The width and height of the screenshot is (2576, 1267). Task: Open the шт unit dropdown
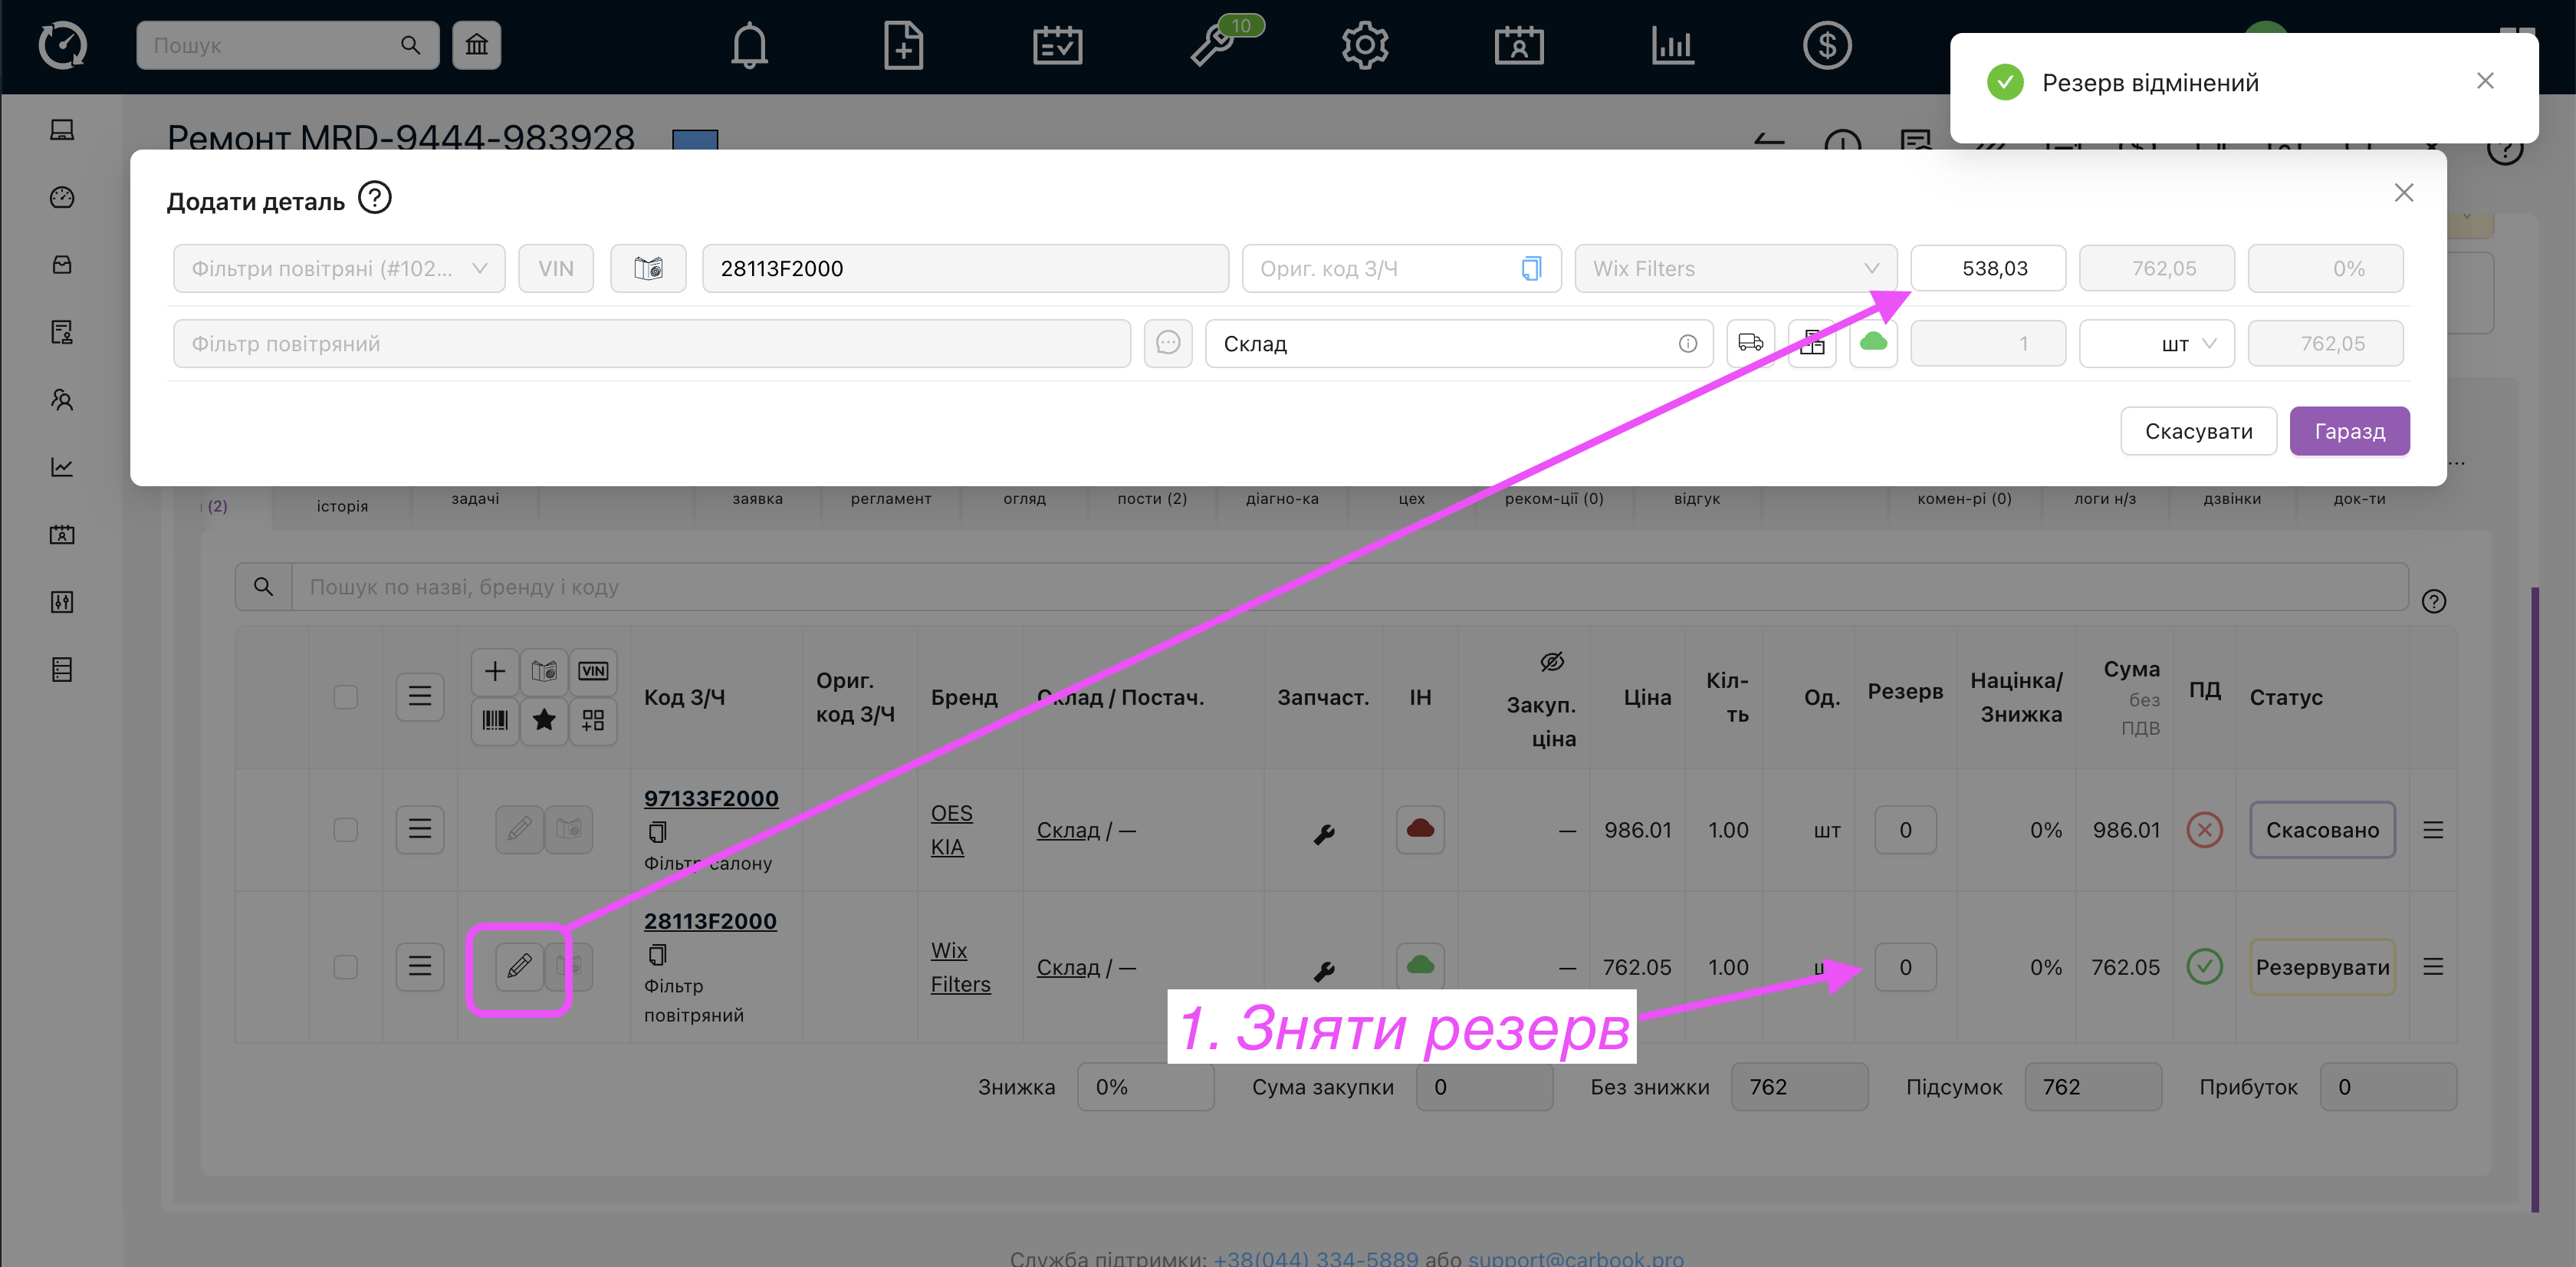tap(2156, 343)
